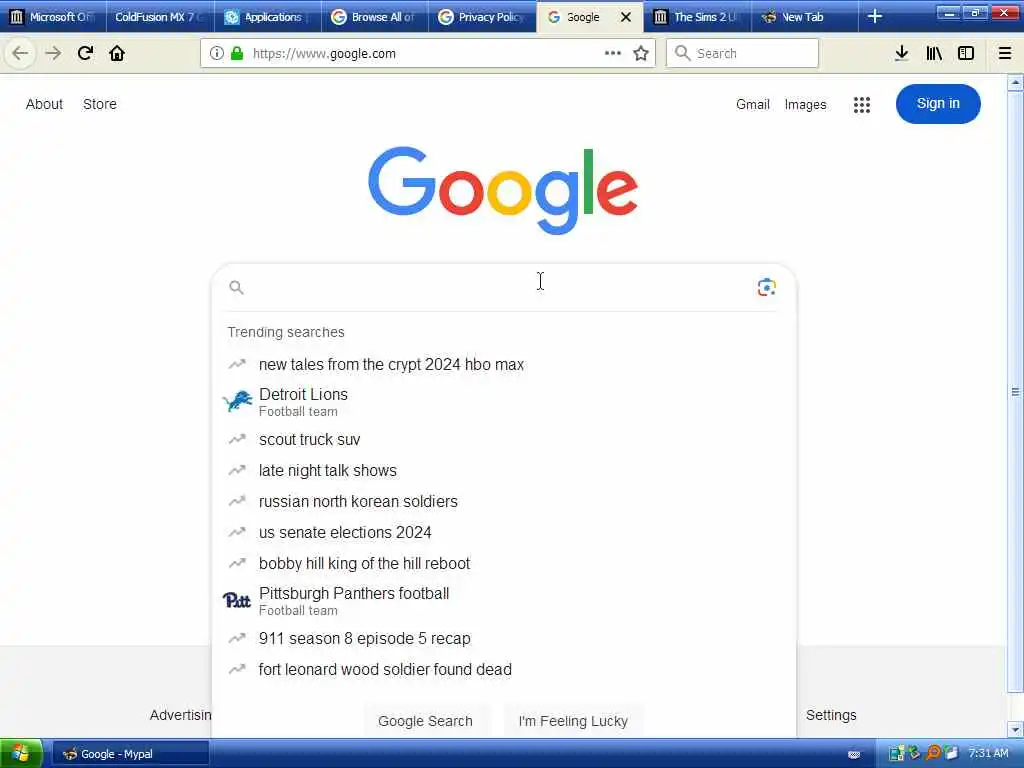Image resolution: width=1024 pixels, height=768 pixels.
Task: Select 'fort leonard wood soldier found dead'
Action: [x=504, y=669]
